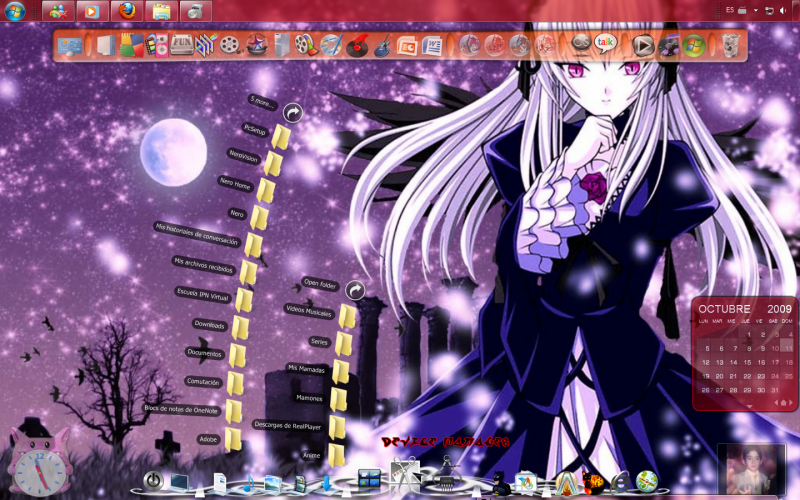Open the Explorer folder taskbar button
This screenshot has width=800, height=500.
tap(161, 11)
